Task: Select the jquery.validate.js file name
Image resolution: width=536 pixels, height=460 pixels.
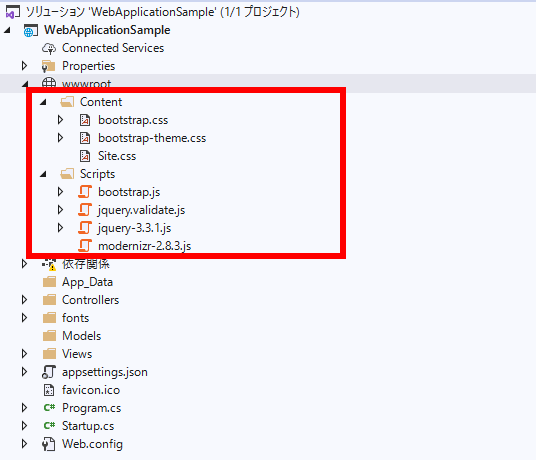Action: pyautogui.click(x=142, y=210)
